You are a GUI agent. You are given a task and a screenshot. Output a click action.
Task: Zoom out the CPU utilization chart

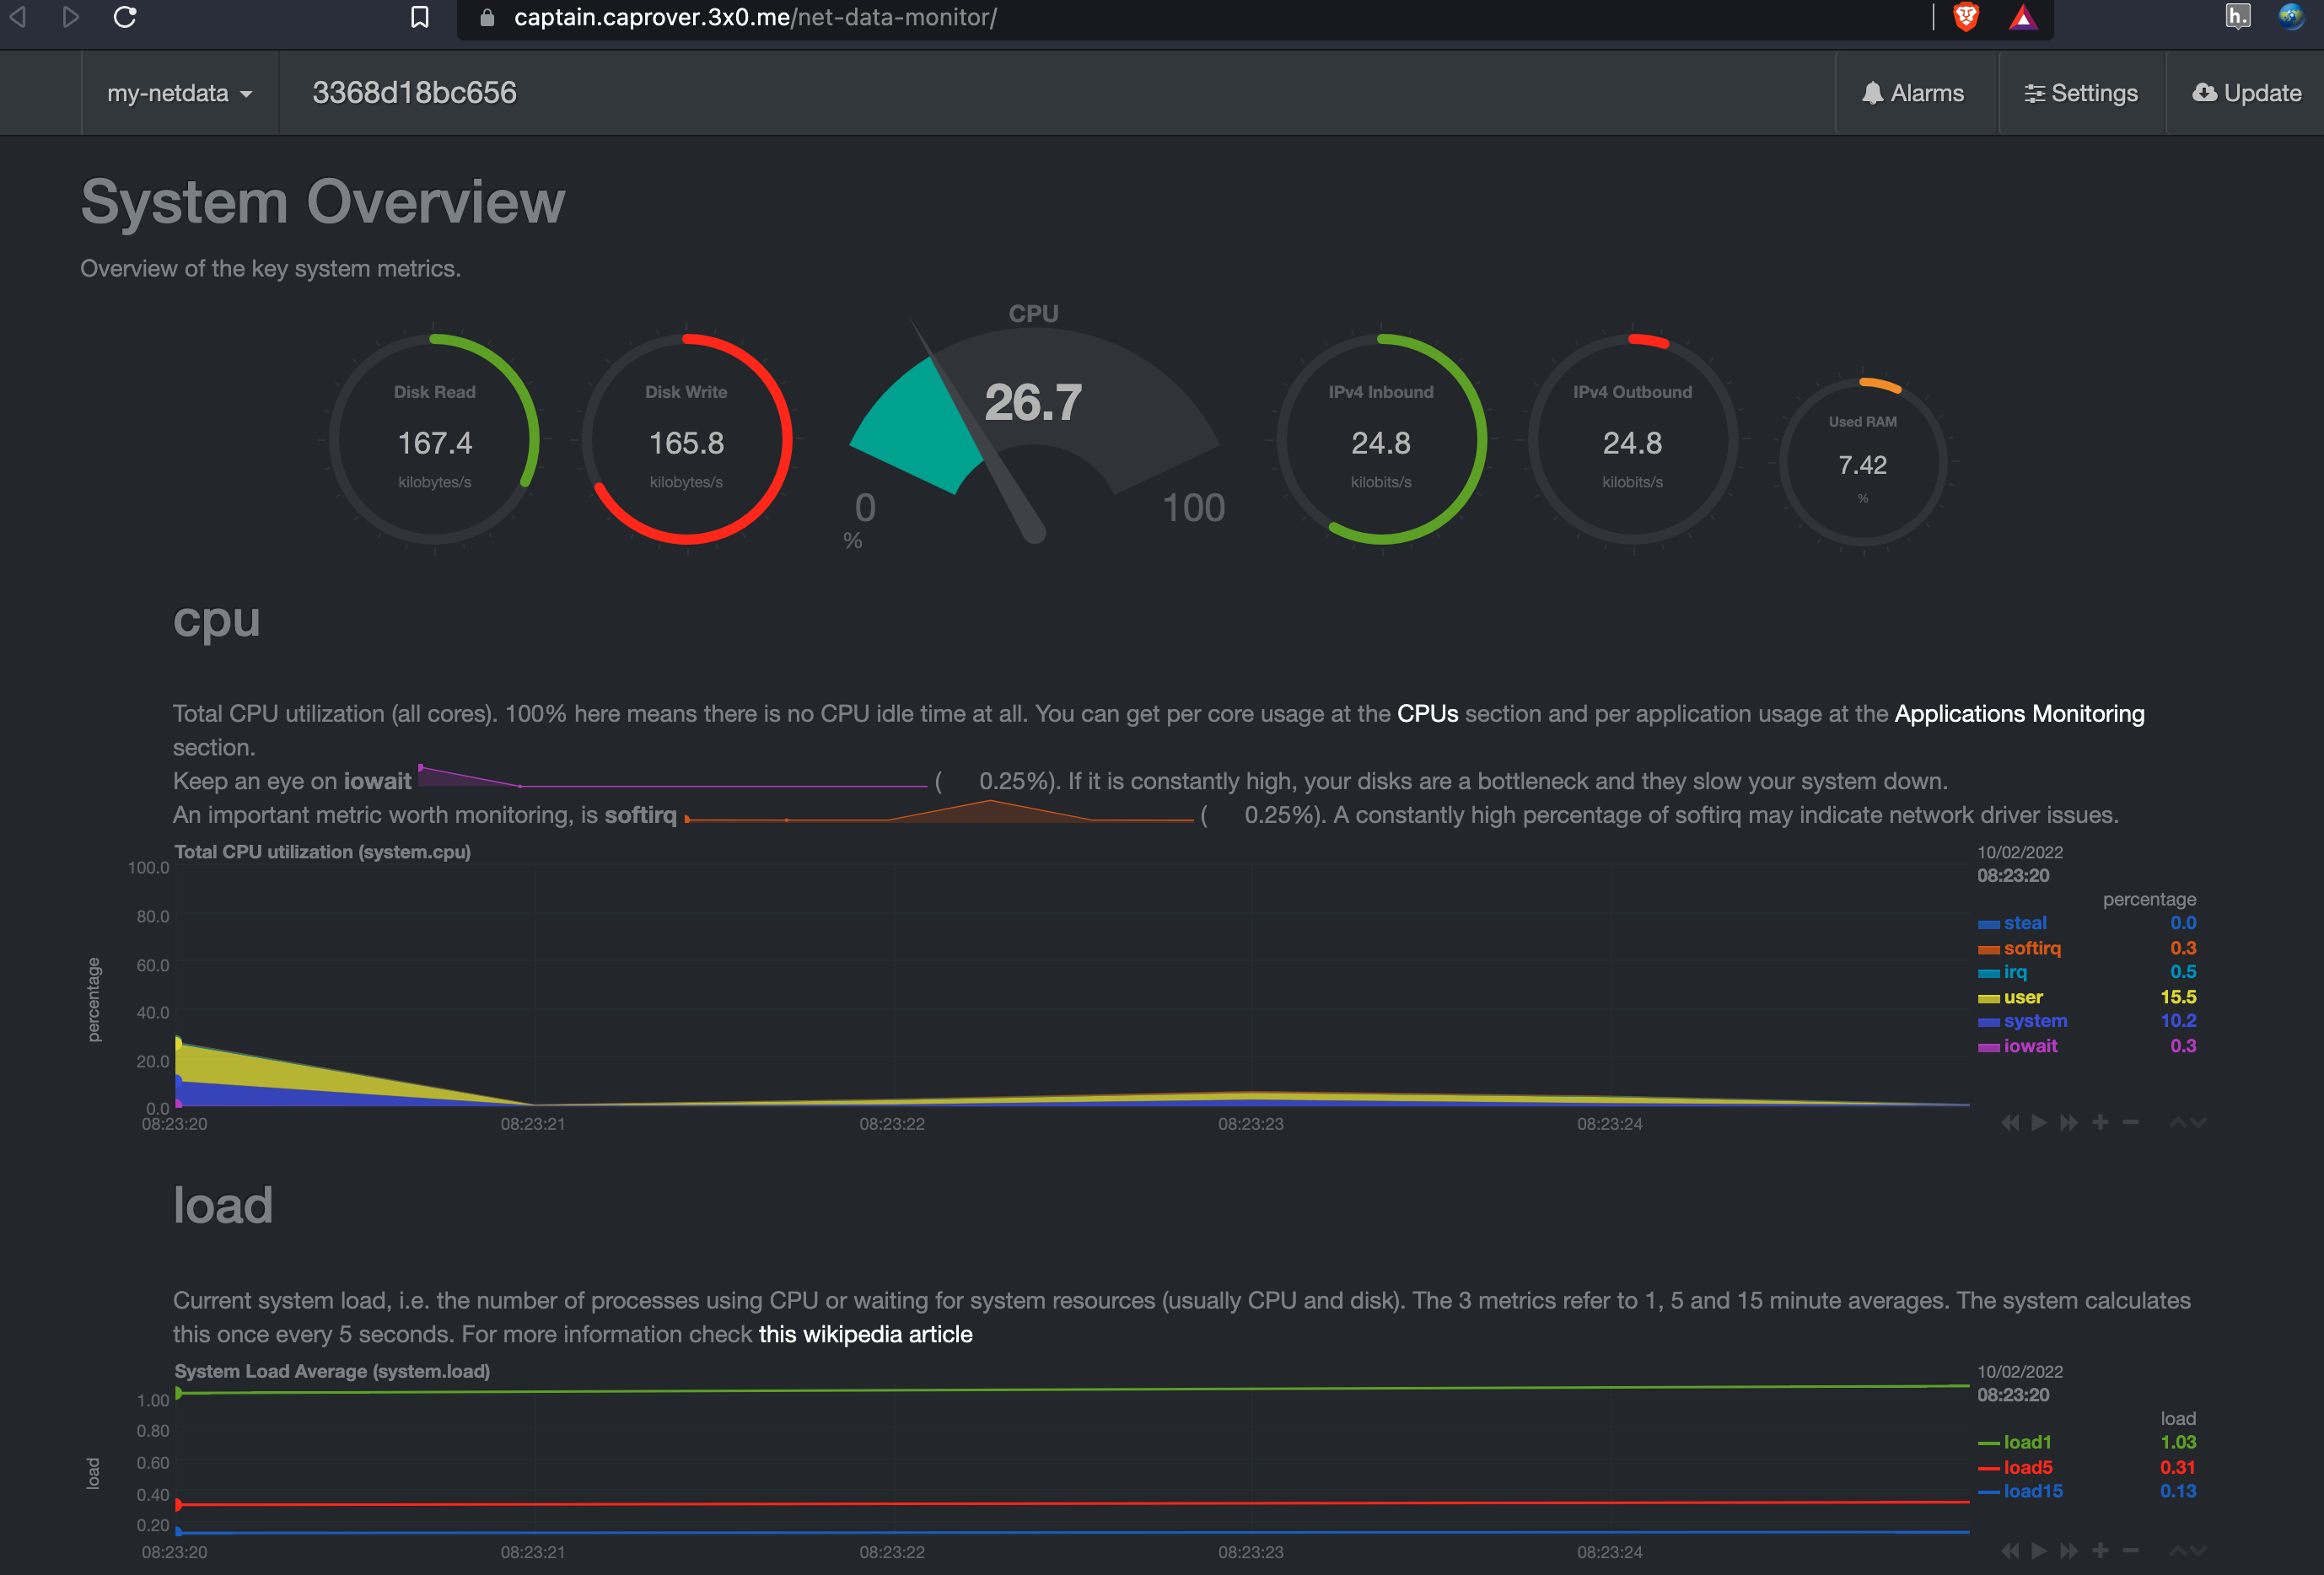2131,1122
